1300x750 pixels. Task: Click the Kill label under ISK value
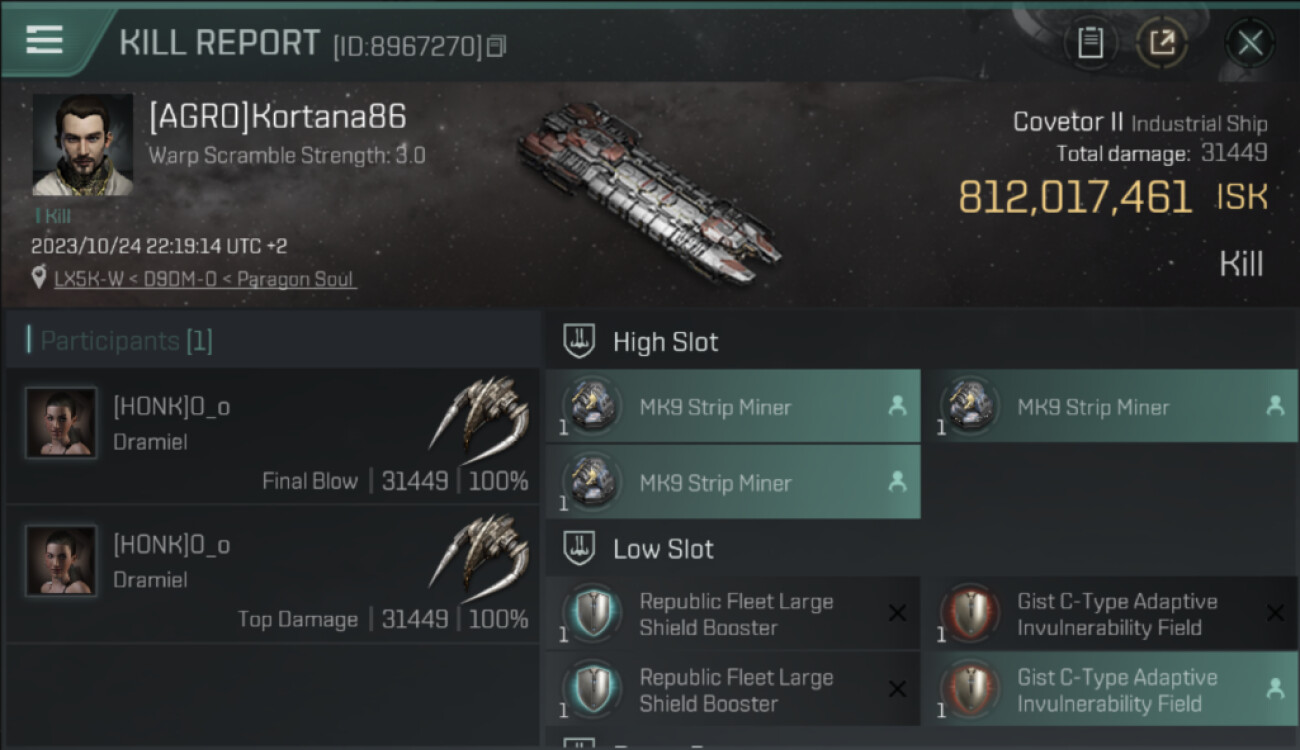[1241, 264]
